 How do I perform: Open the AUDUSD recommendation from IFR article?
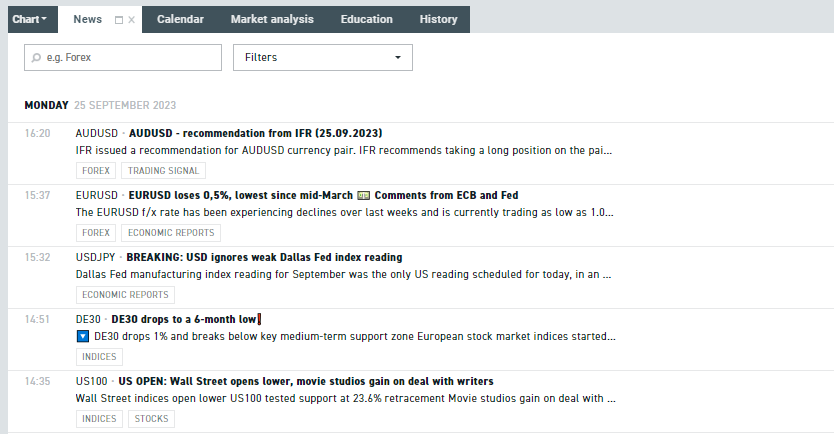click(255, 133)
